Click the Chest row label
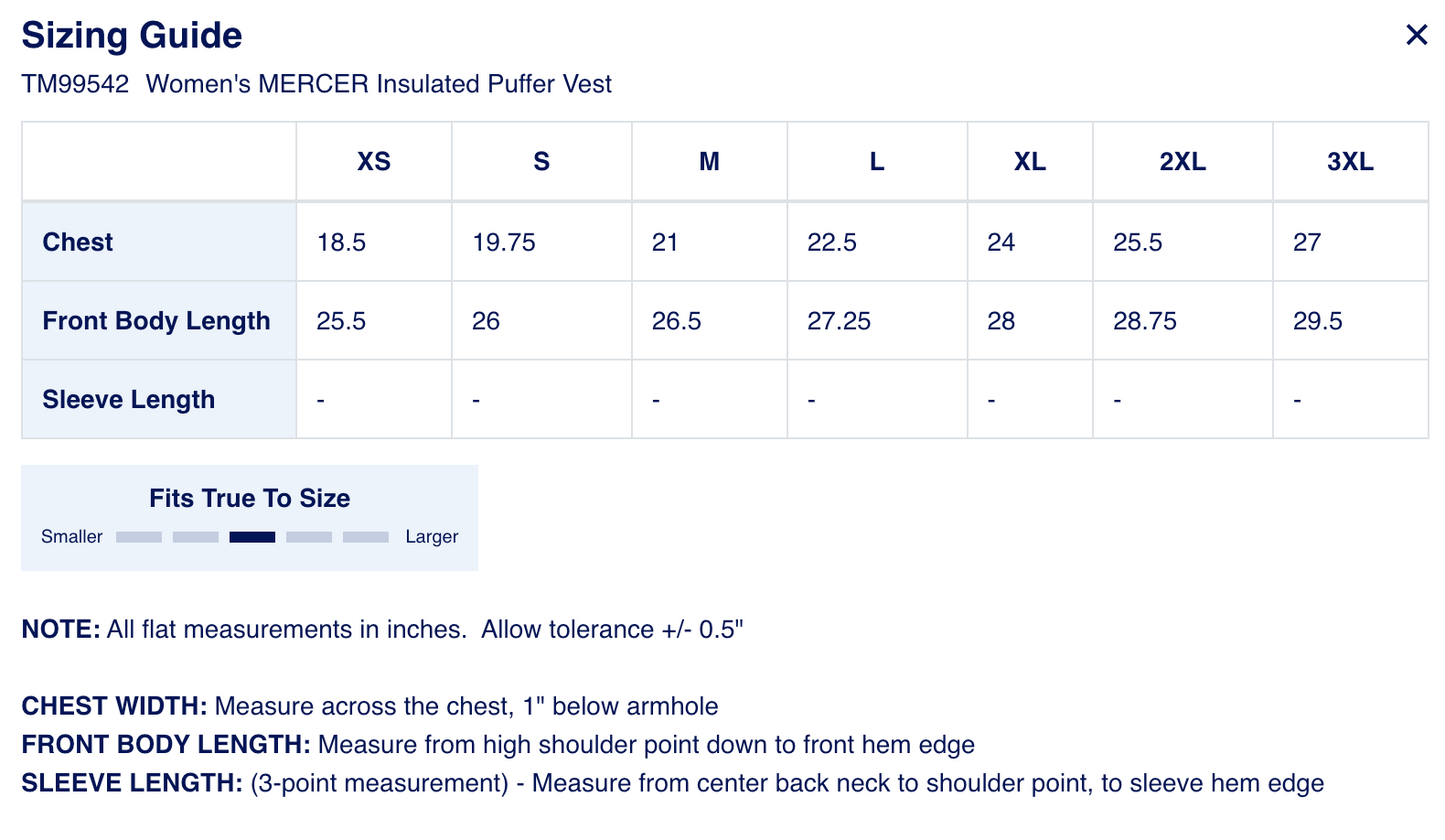The width and height of the screenshot is (1445, 840). coord(78,242)
